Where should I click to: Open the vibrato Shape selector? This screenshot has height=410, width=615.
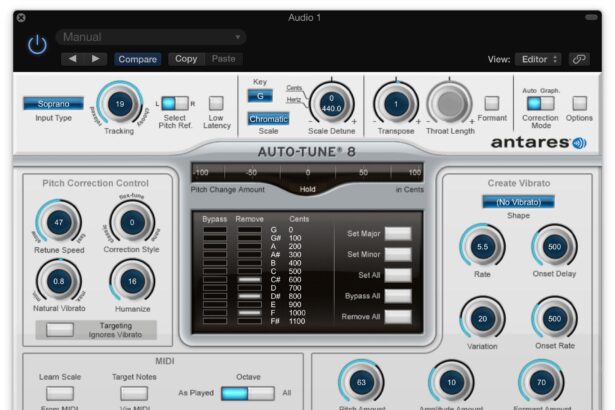pos(516,201)
